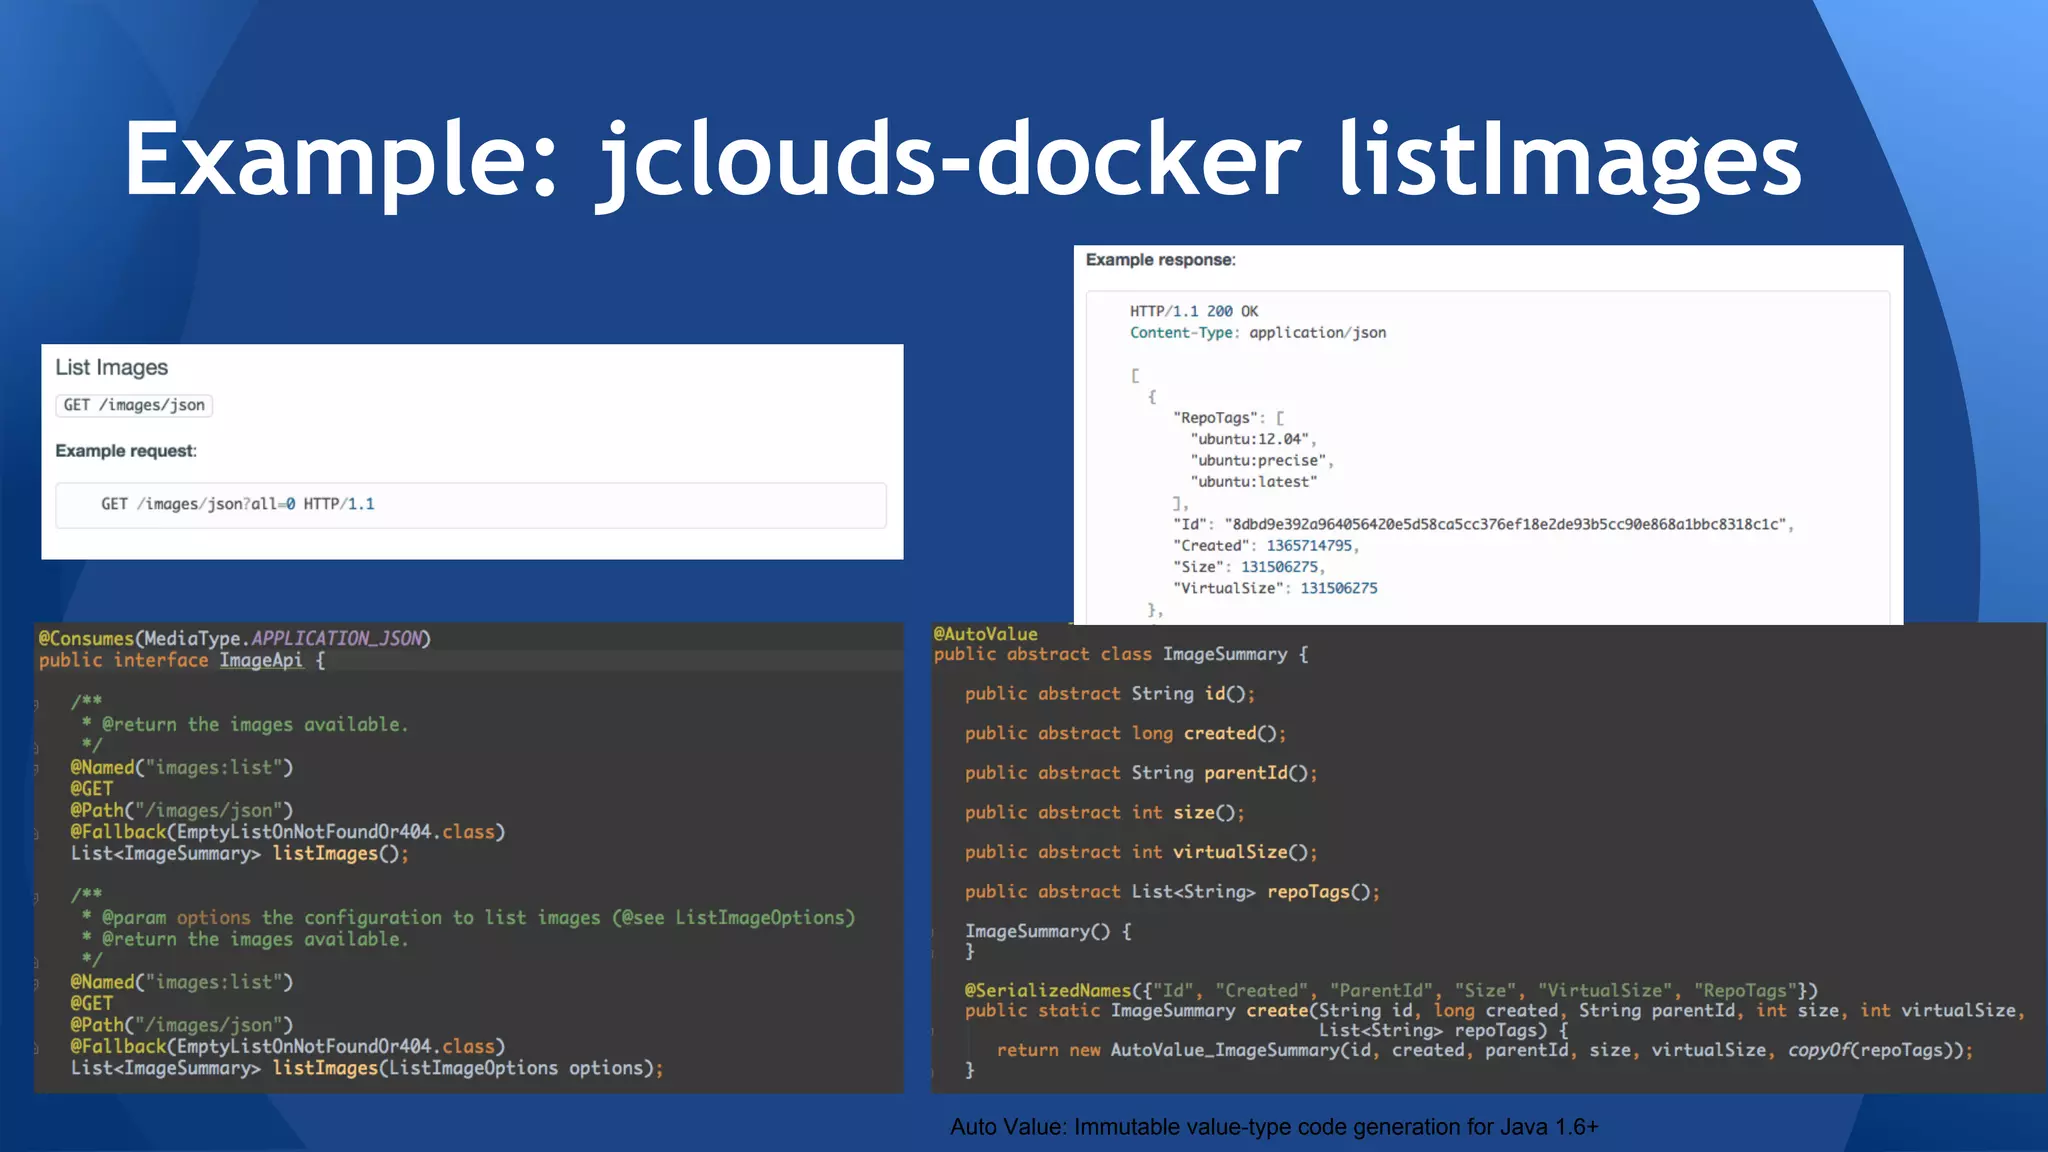
Task: Click the long "Id" hash value line
Action: tap(1484, 524)
